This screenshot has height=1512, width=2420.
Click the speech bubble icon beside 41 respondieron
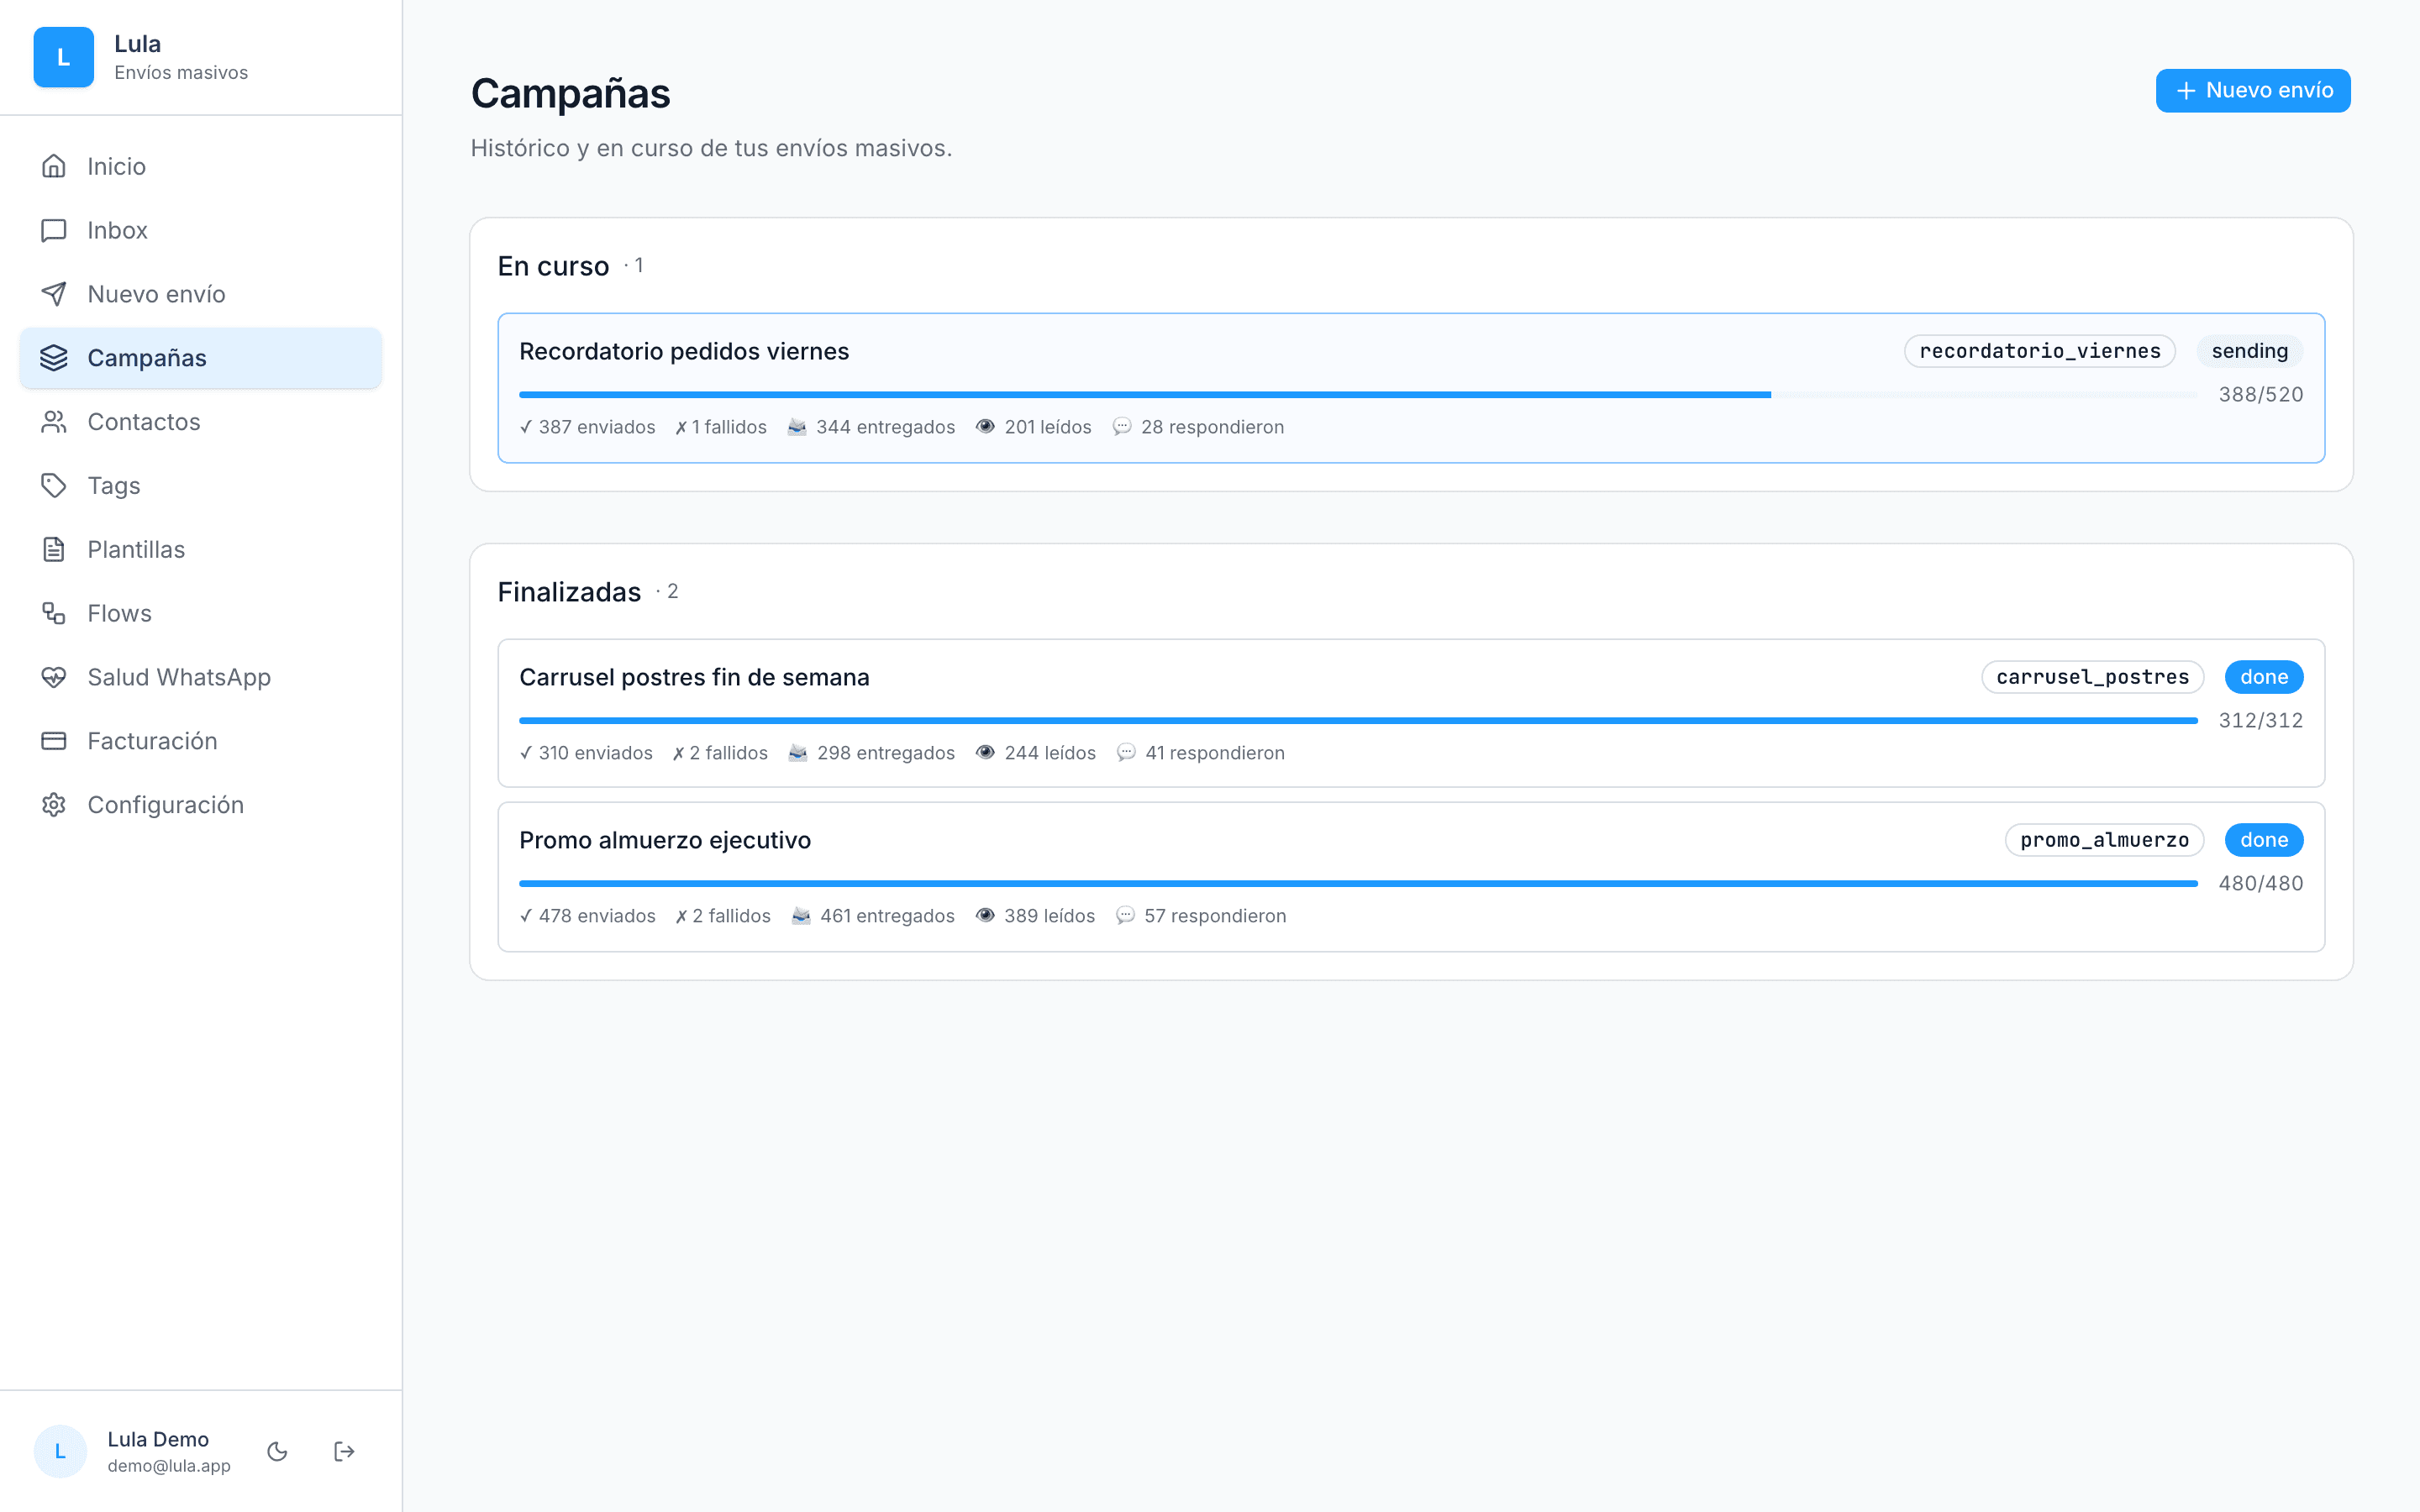tap(1126, 753)
